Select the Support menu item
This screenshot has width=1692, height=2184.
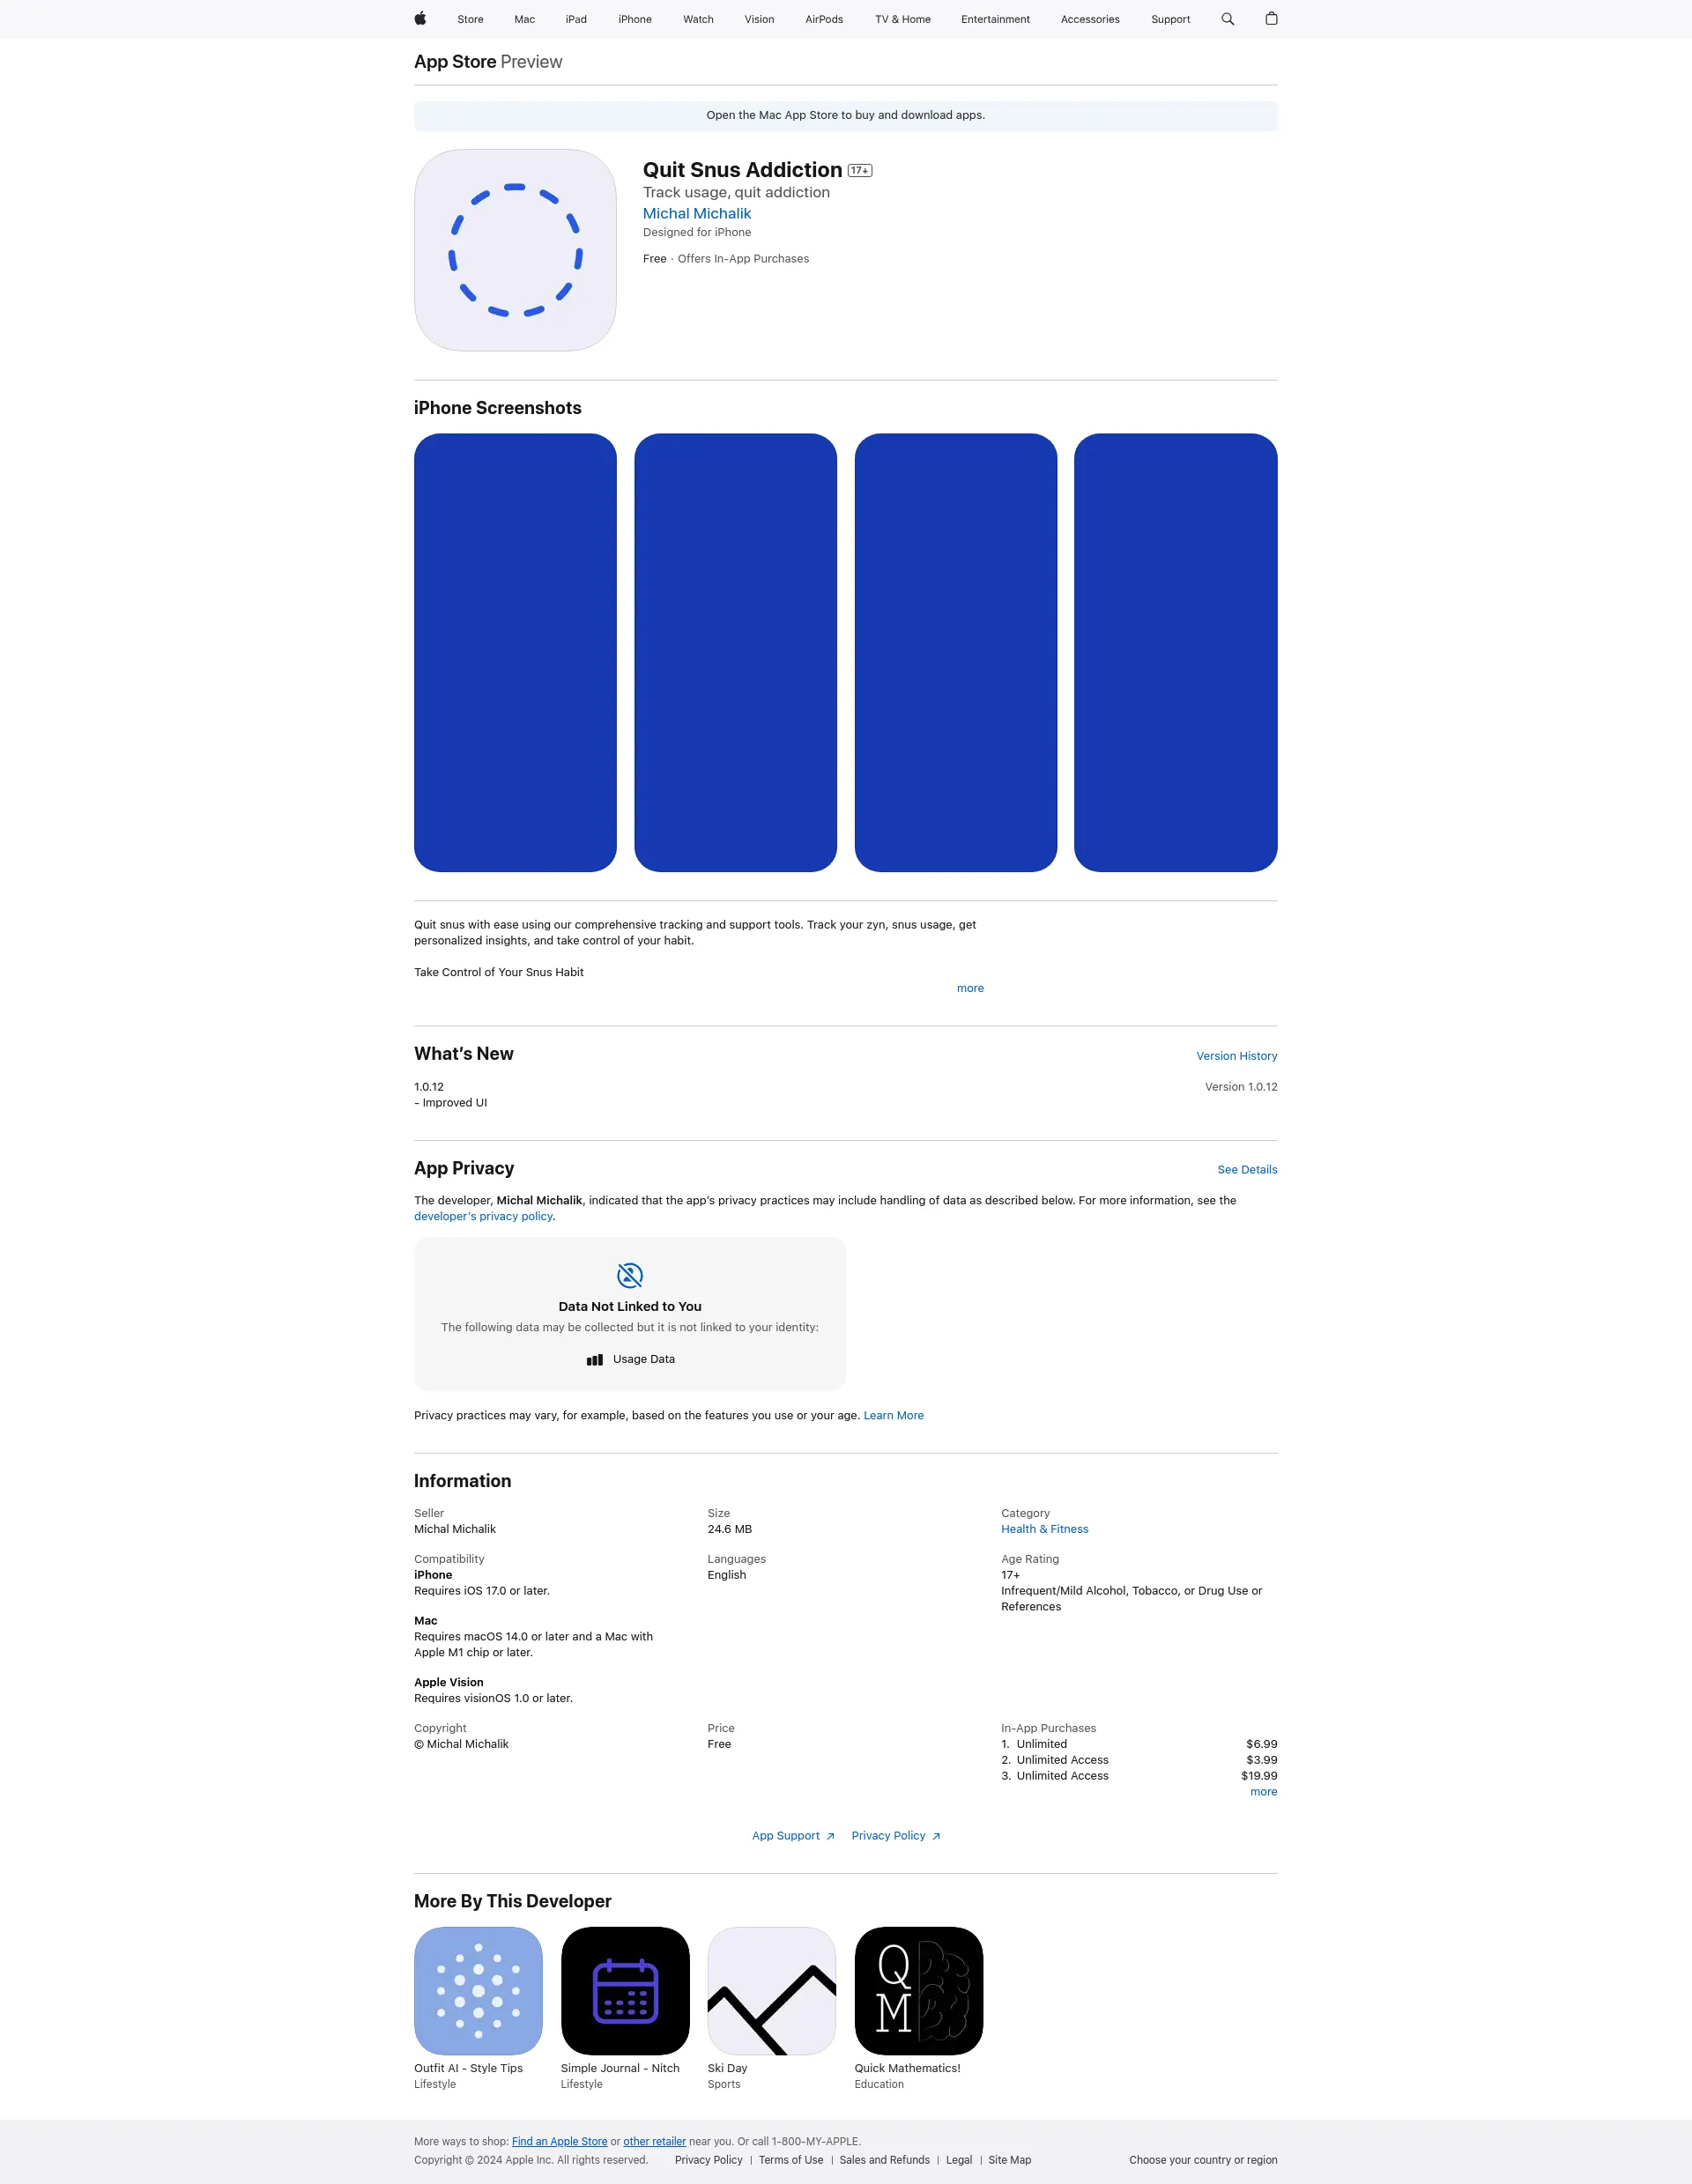point(1169,19)
